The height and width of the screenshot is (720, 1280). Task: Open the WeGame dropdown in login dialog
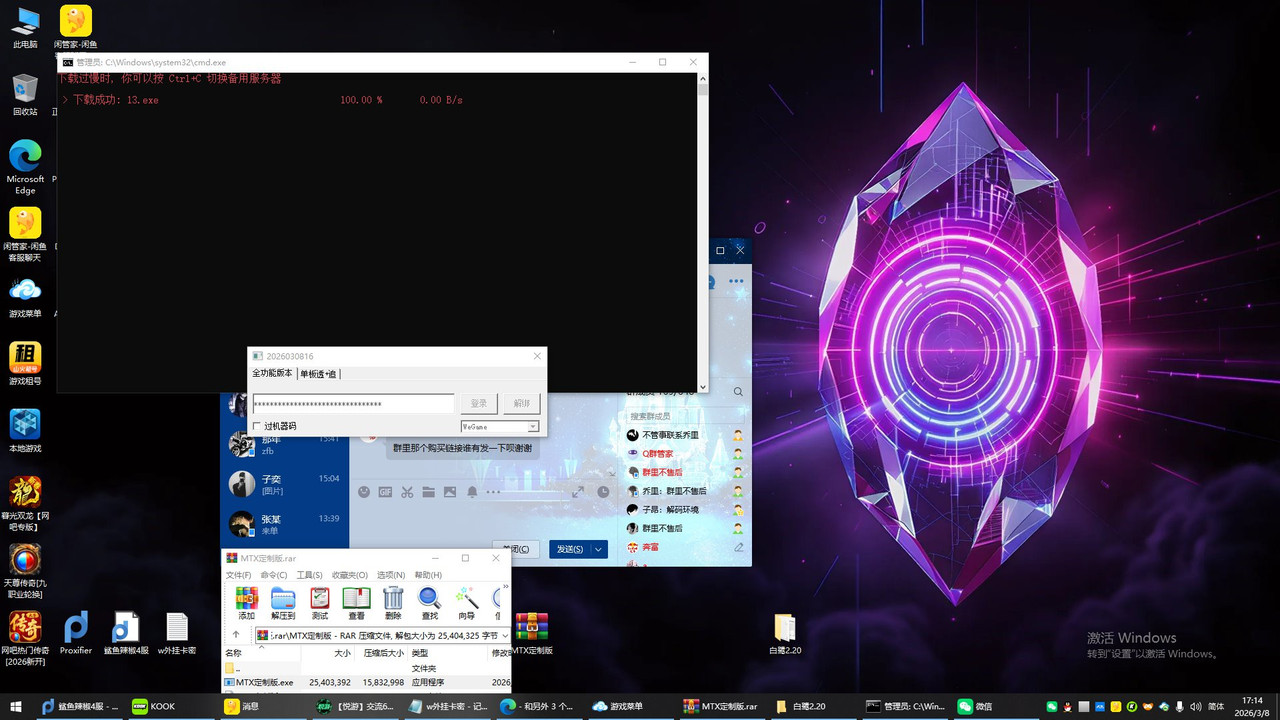pos(533,426)
